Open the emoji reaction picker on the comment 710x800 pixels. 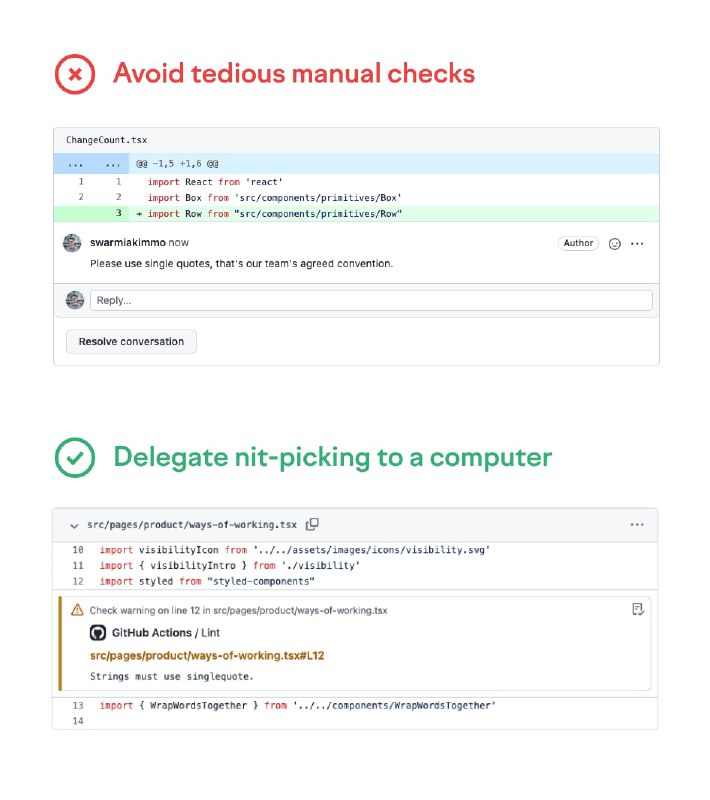[x=615, y=244]
